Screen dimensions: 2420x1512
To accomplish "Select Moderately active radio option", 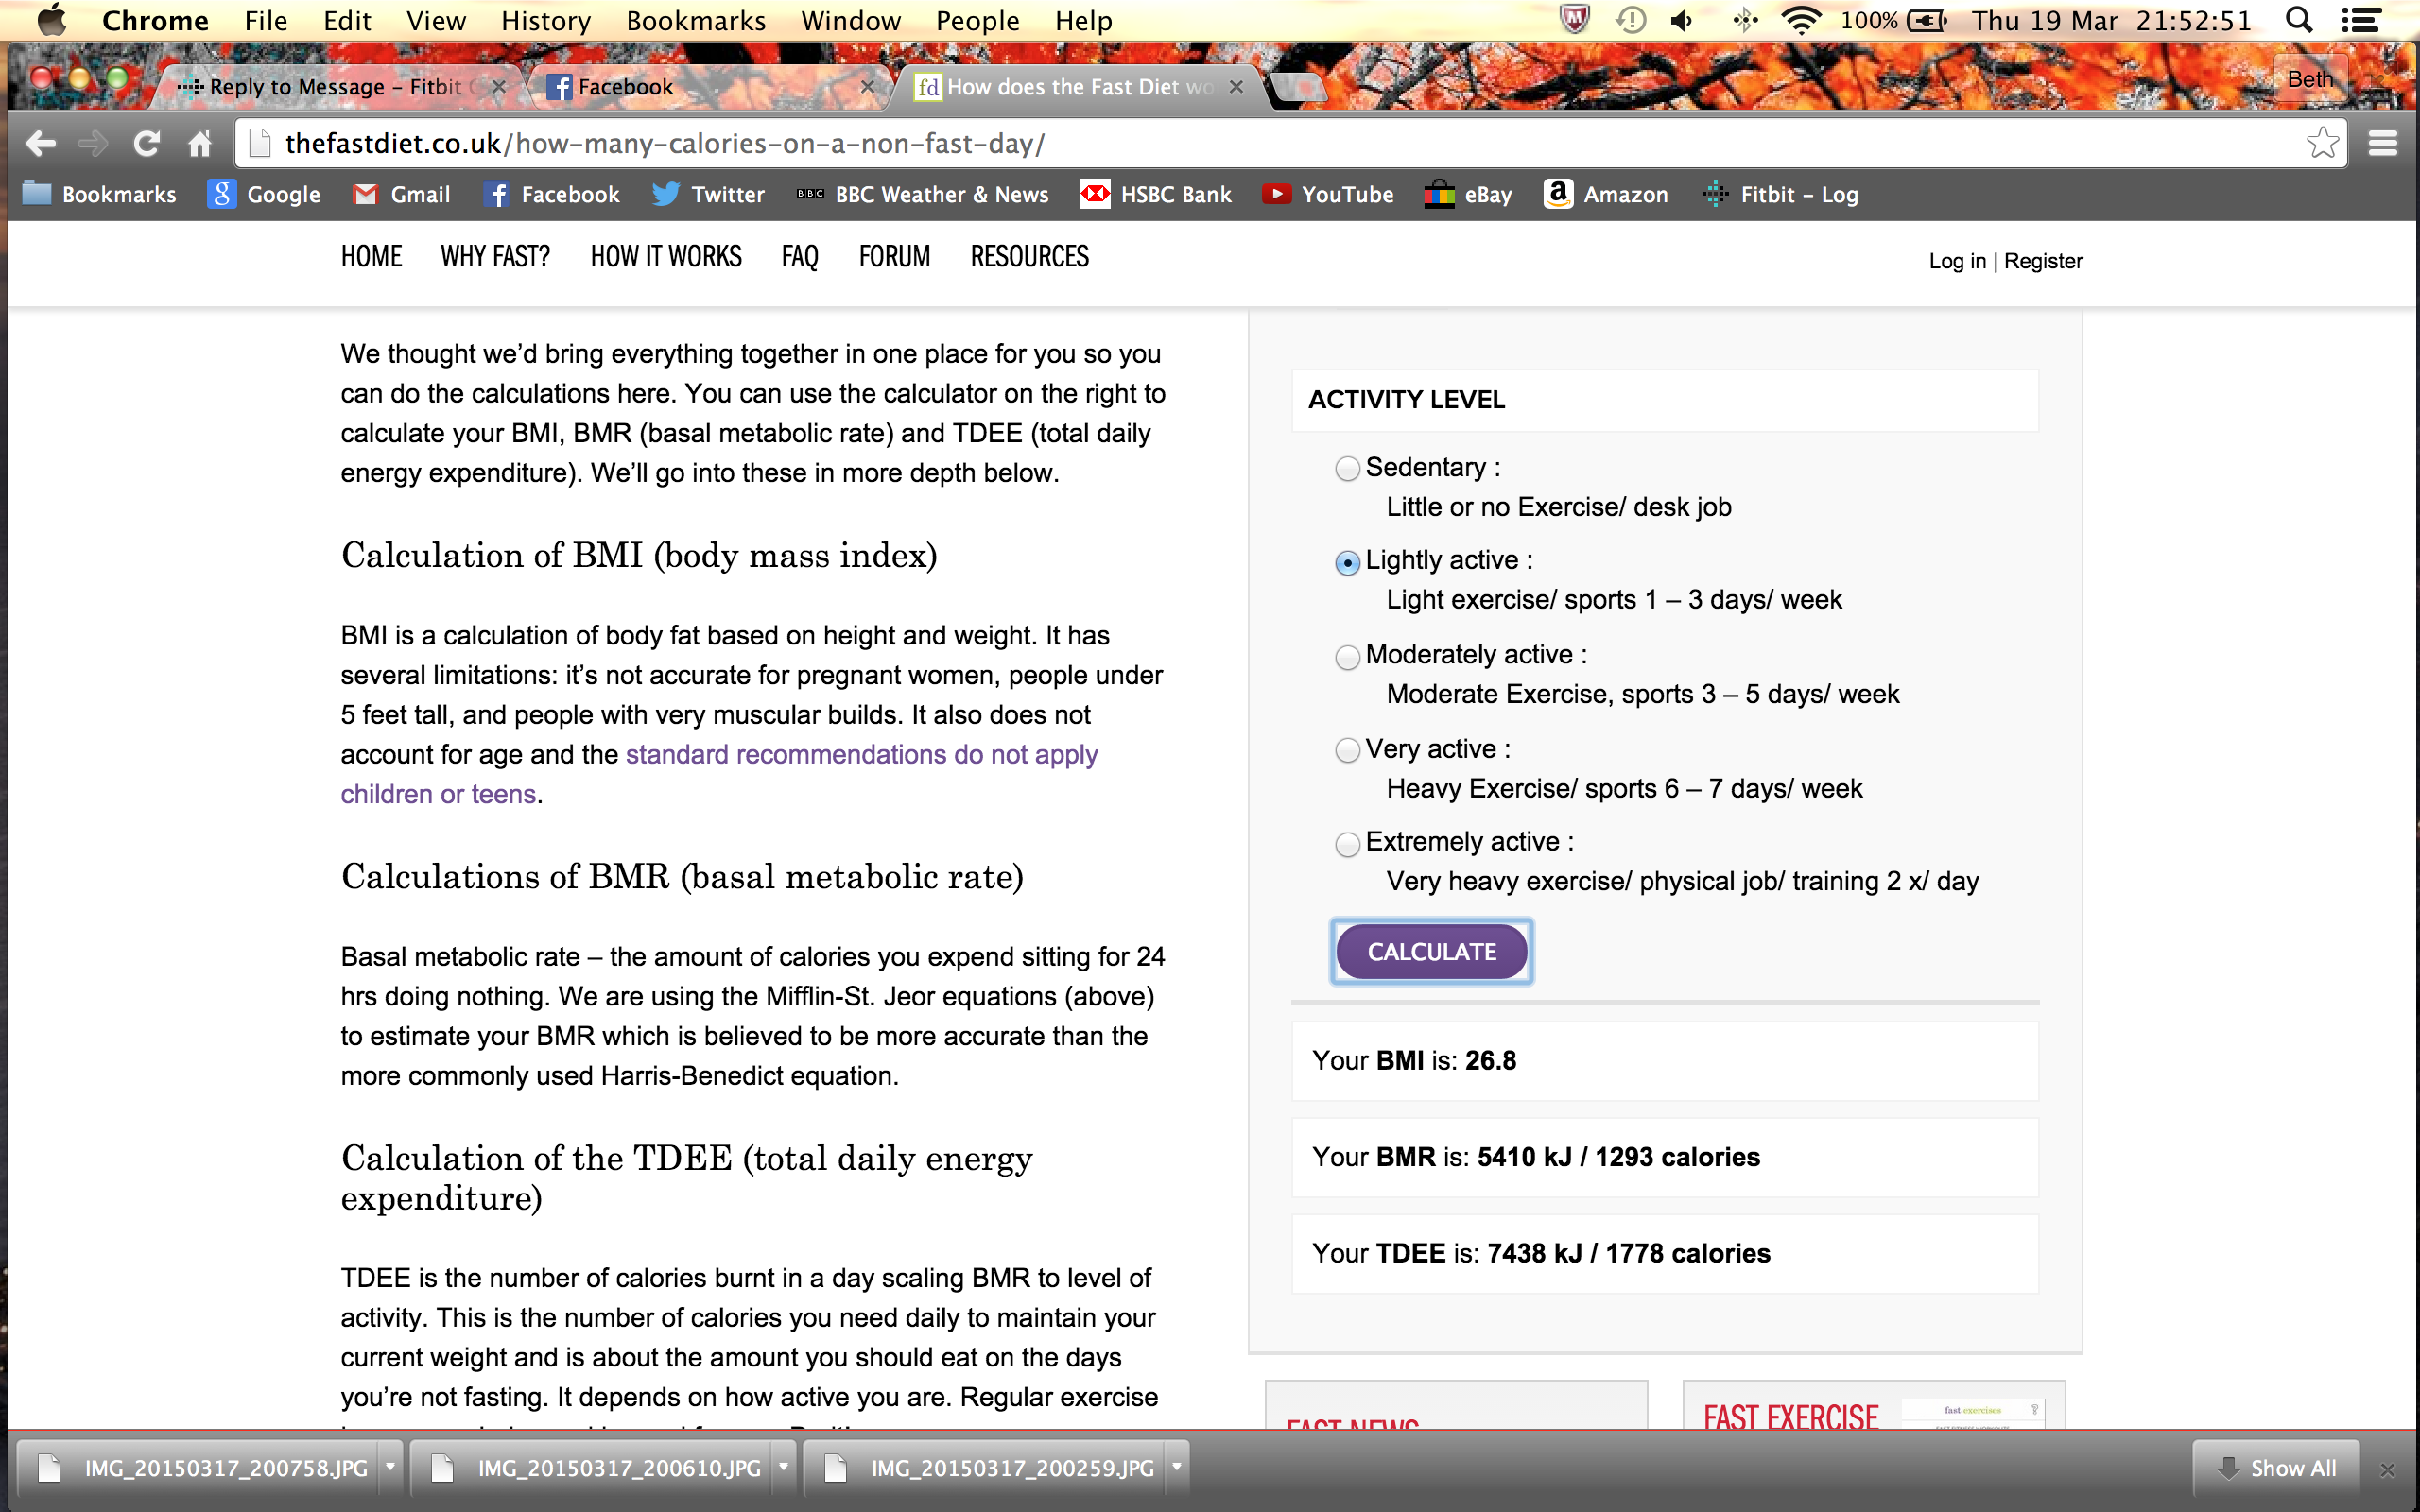I will pos(1347,657).
